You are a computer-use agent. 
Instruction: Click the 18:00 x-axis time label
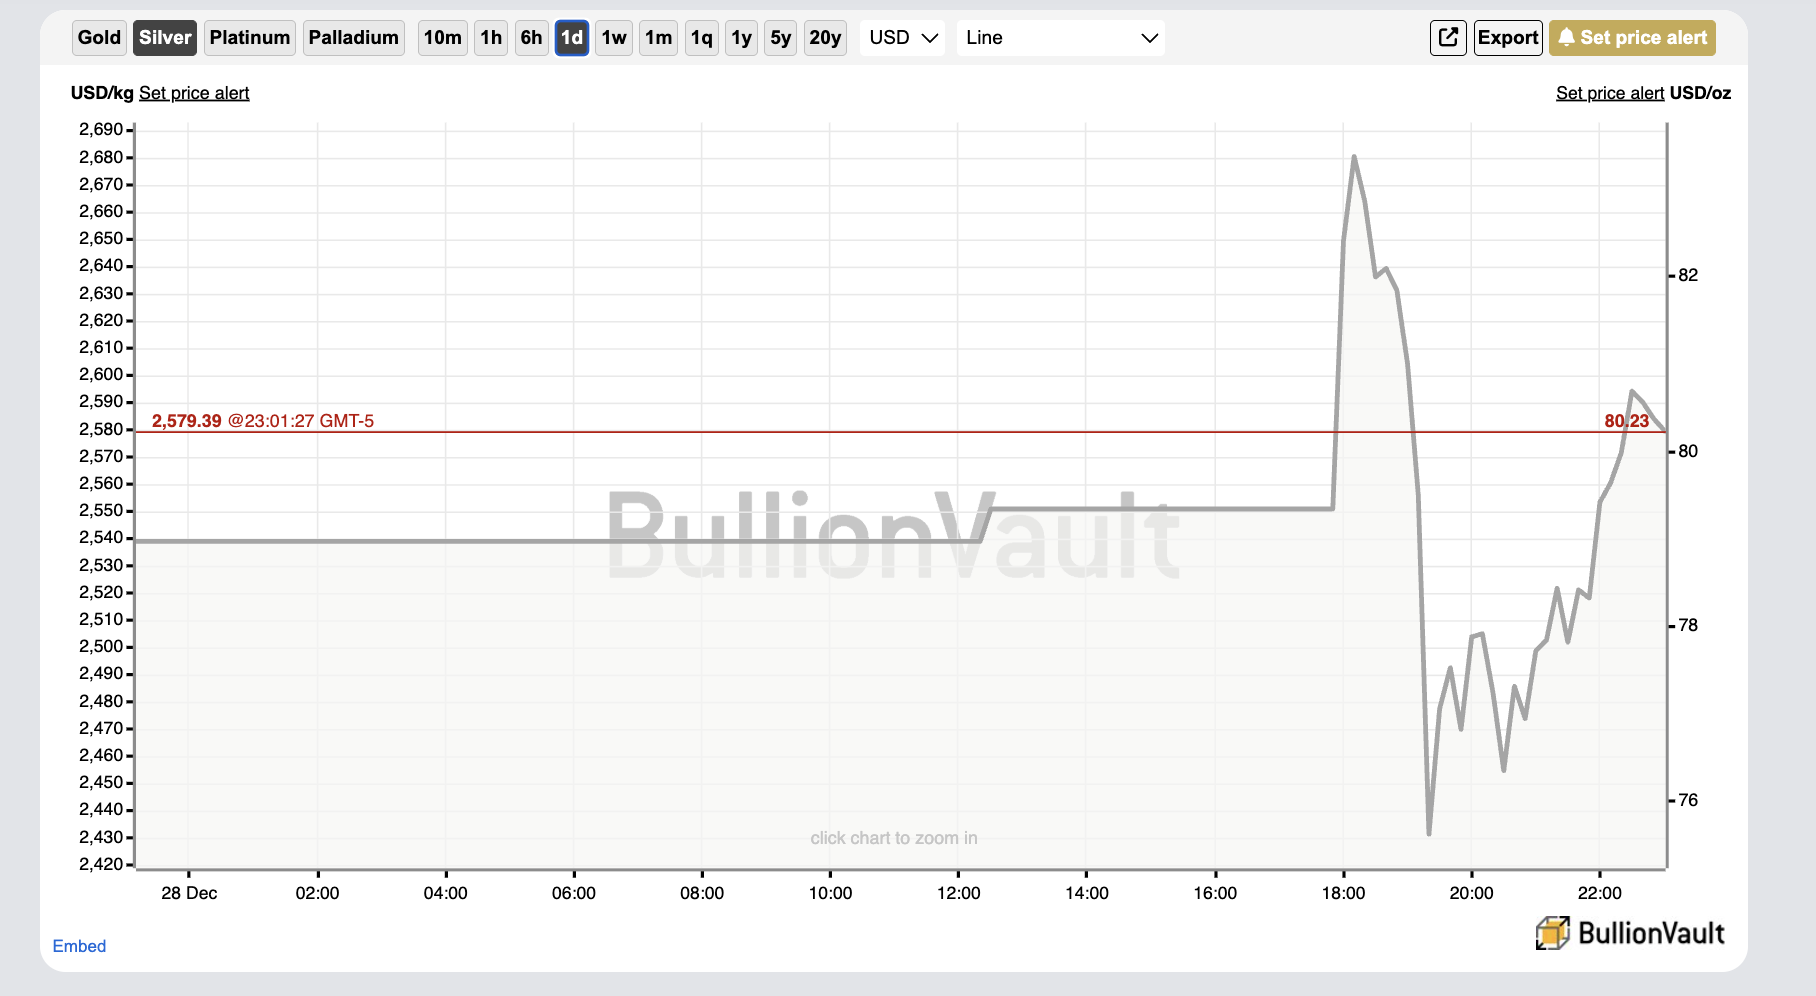tap(1343, 893)
